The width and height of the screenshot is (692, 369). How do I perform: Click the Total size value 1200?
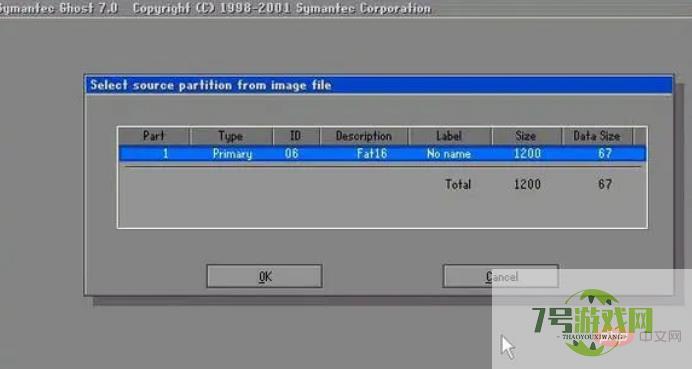coord(527,184)
